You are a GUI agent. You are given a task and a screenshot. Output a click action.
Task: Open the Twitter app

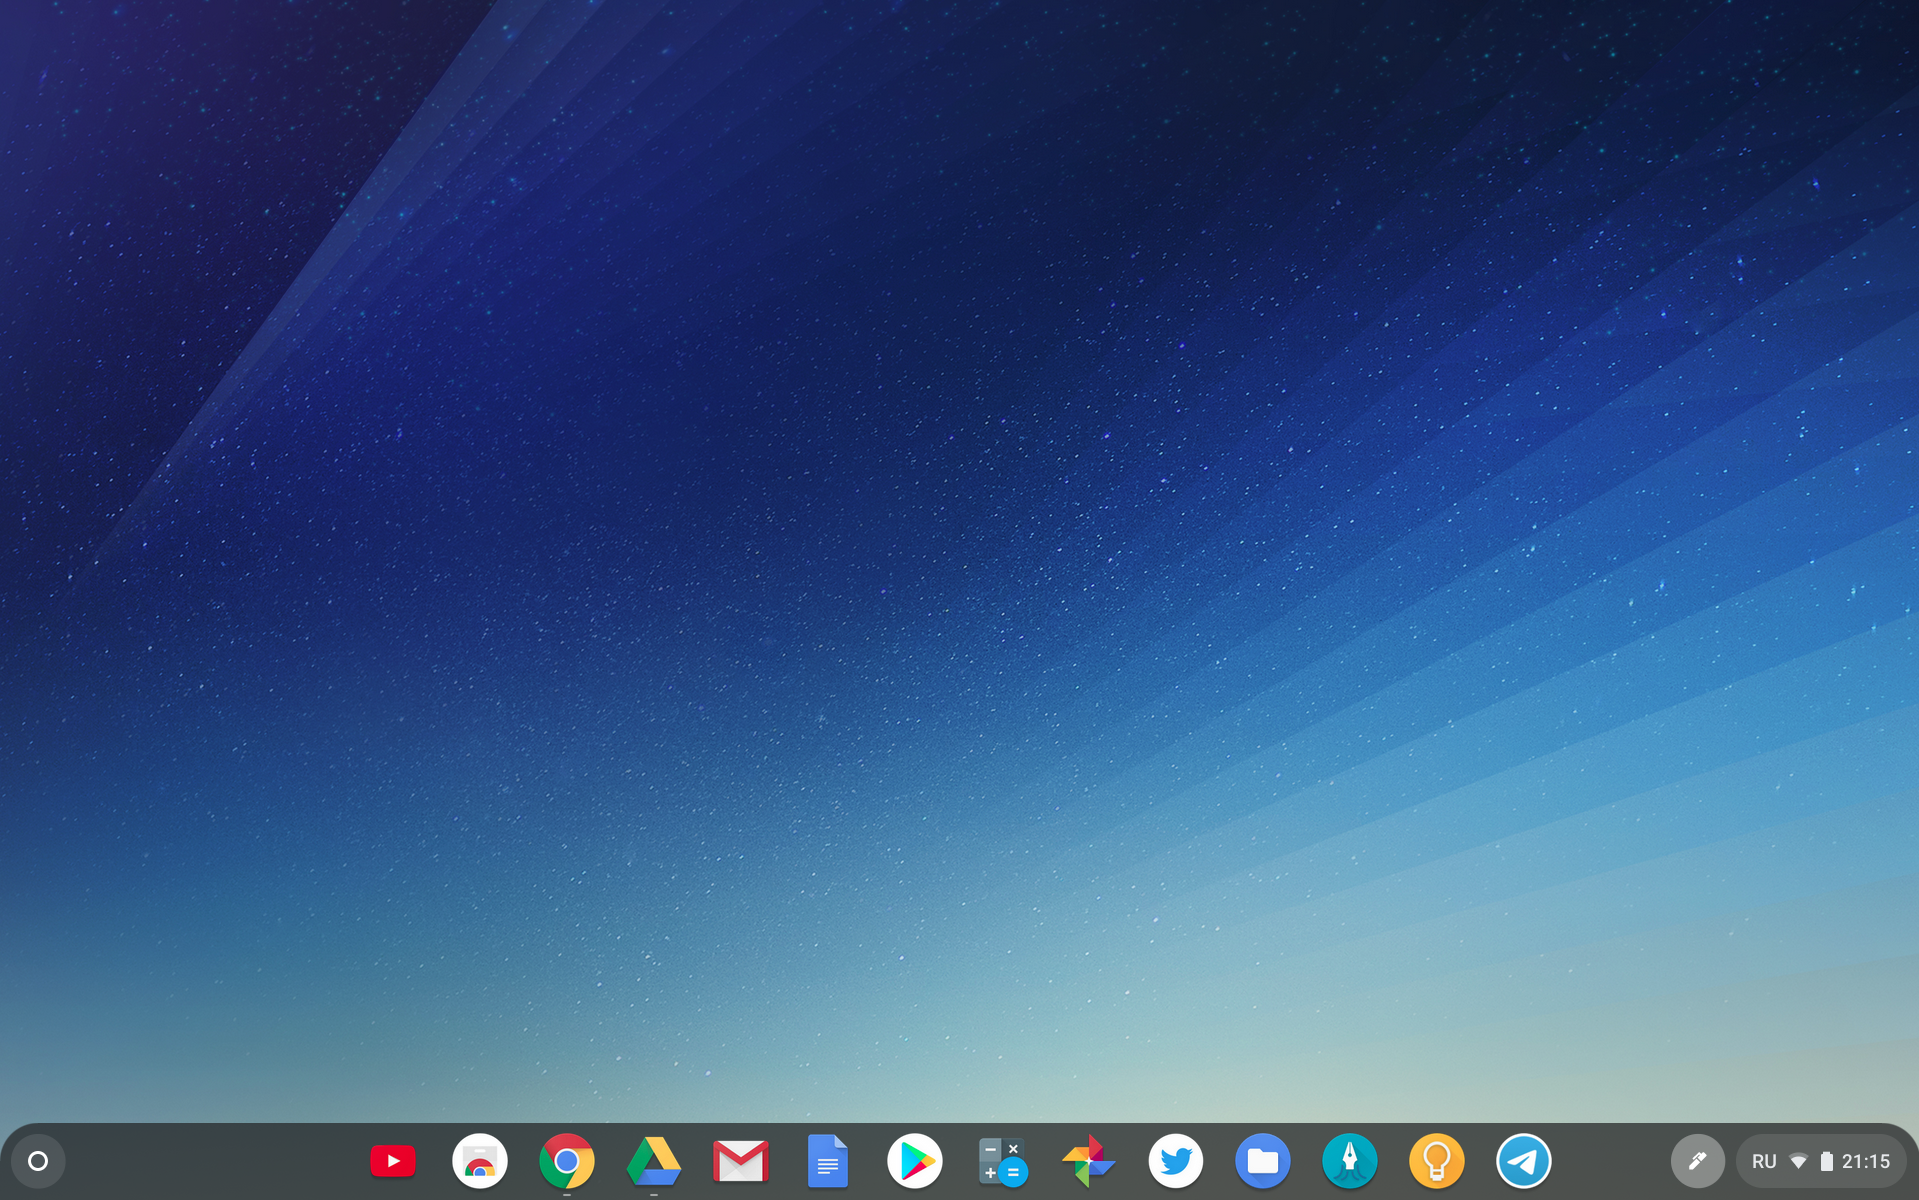pos(1176,1161)
